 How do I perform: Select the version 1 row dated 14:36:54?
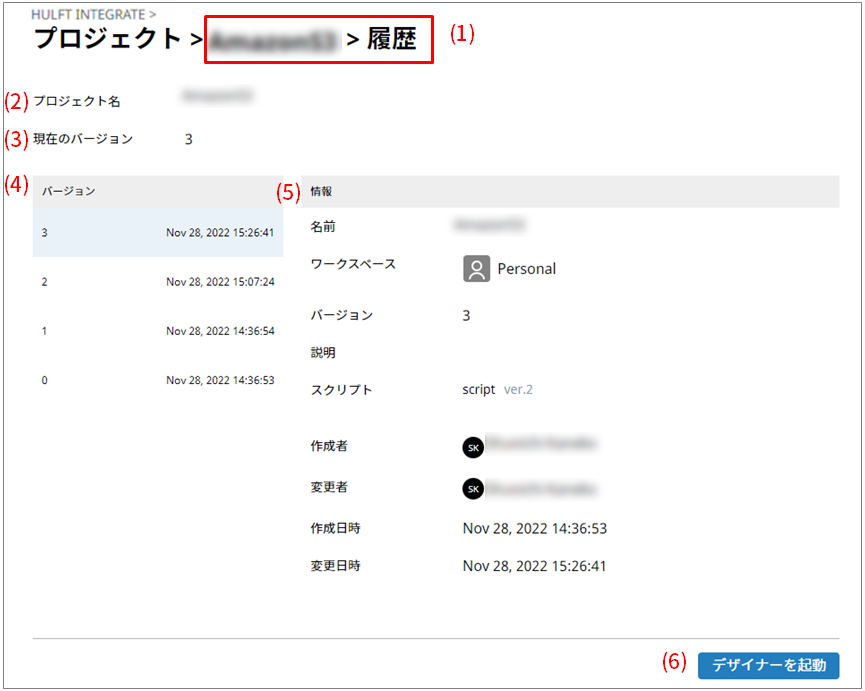point(158,331)
